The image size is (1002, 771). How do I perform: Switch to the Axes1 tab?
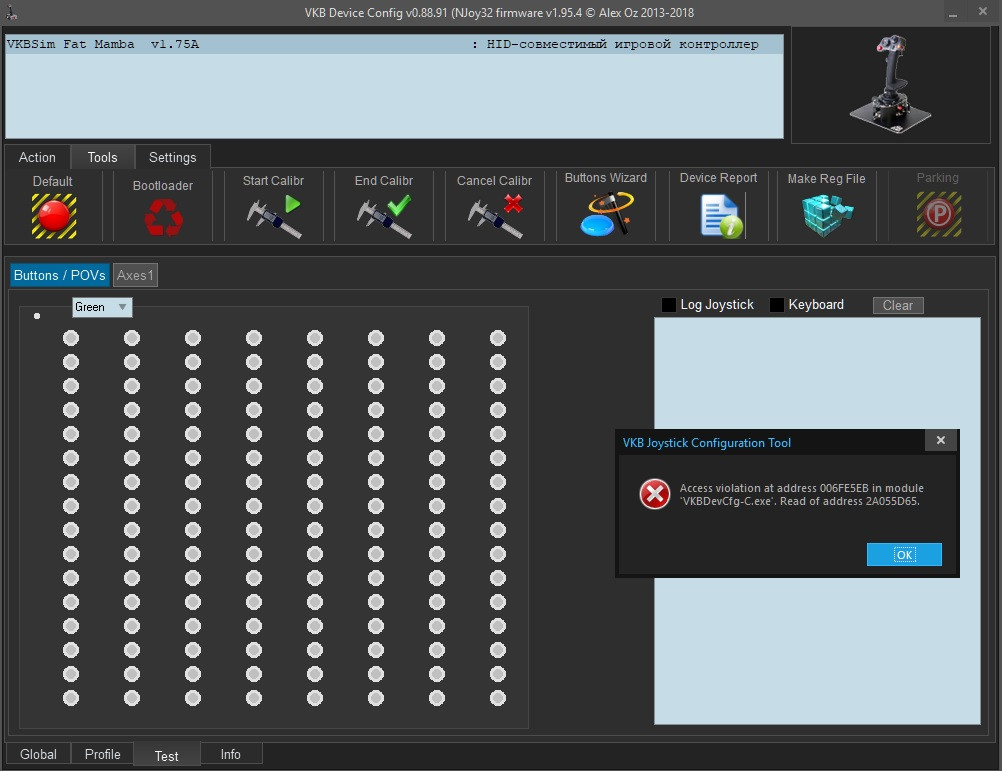coord(135,275)
